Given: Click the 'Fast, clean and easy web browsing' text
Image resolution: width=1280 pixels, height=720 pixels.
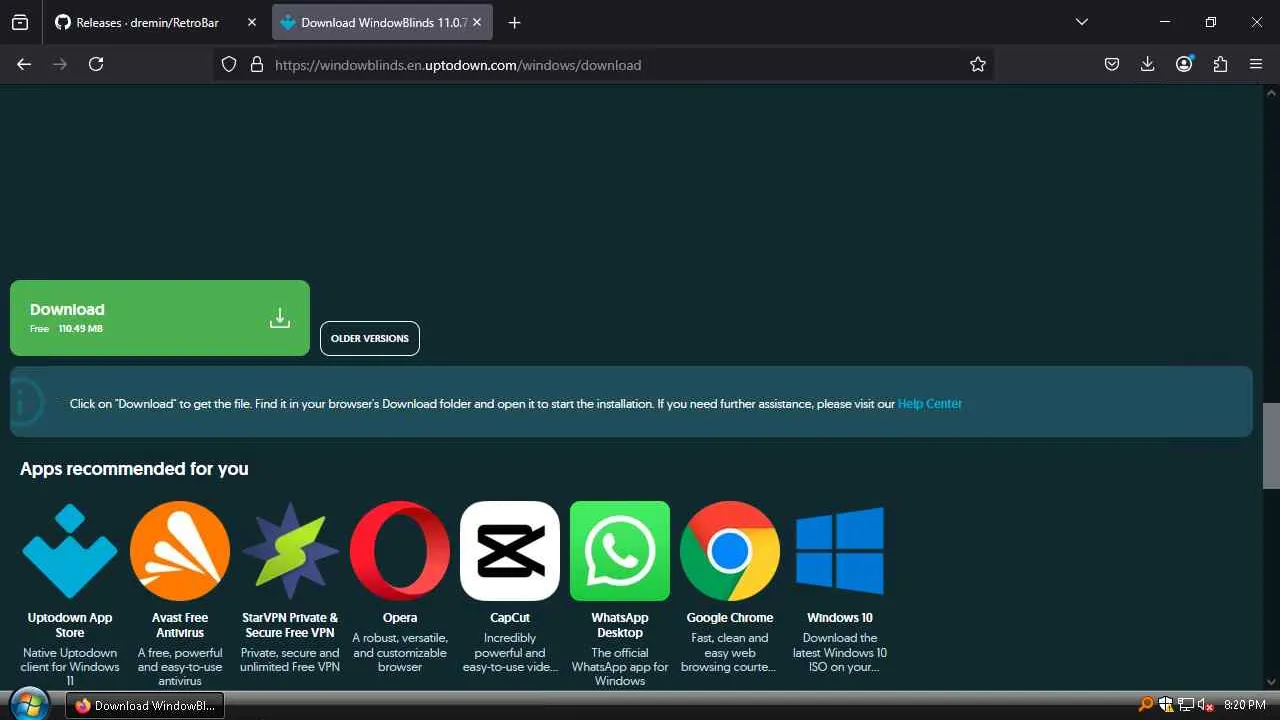Looking at the screenshot, I should pyautogui.click(x=730, y=652).
